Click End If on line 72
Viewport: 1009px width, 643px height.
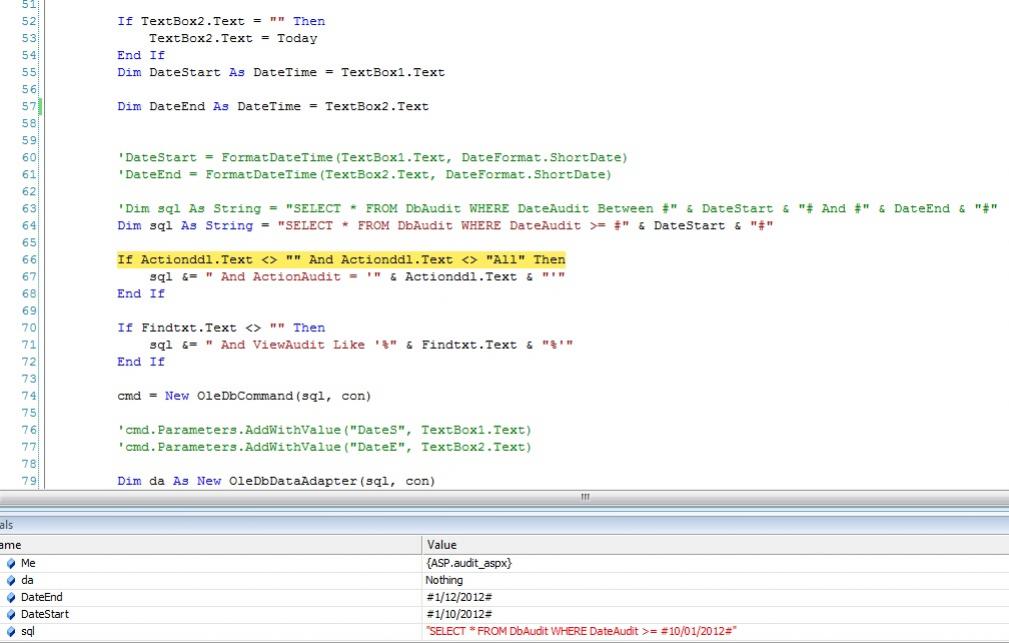point(141,362)
